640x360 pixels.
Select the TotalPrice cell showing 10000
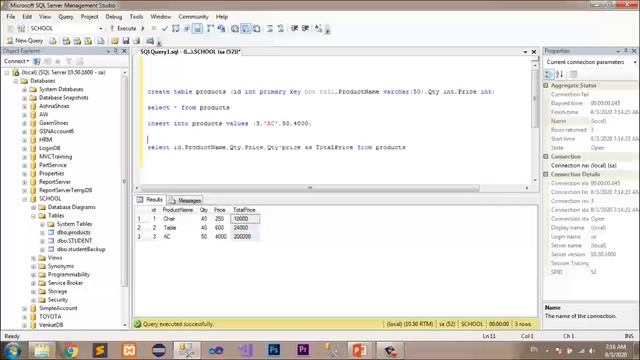coord(245,219)
